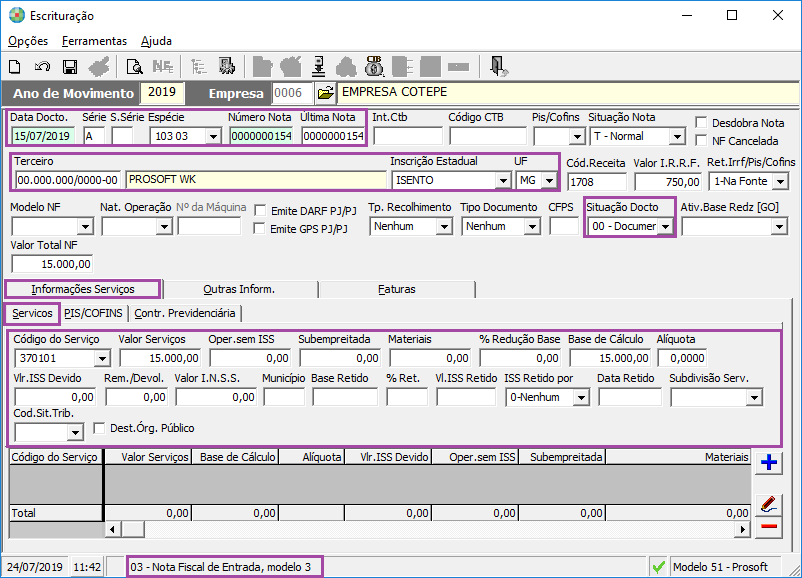Edit service row with the pencil icon
The width and height of the screenshot is (802, 578).
(769, 503)
